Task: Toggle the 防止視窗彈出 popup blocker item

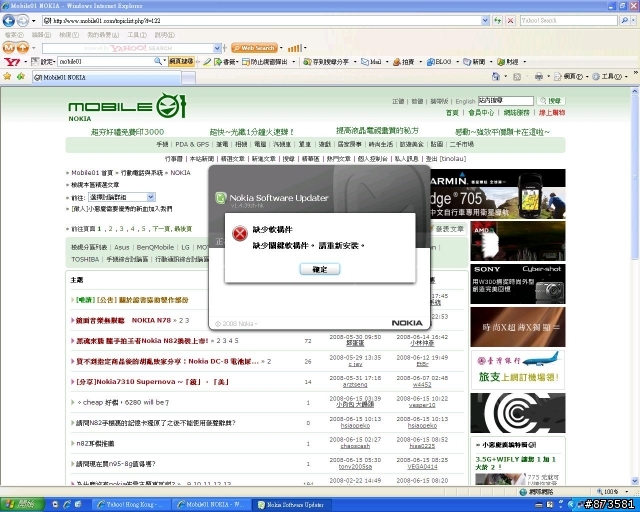Action: (265, 62)
